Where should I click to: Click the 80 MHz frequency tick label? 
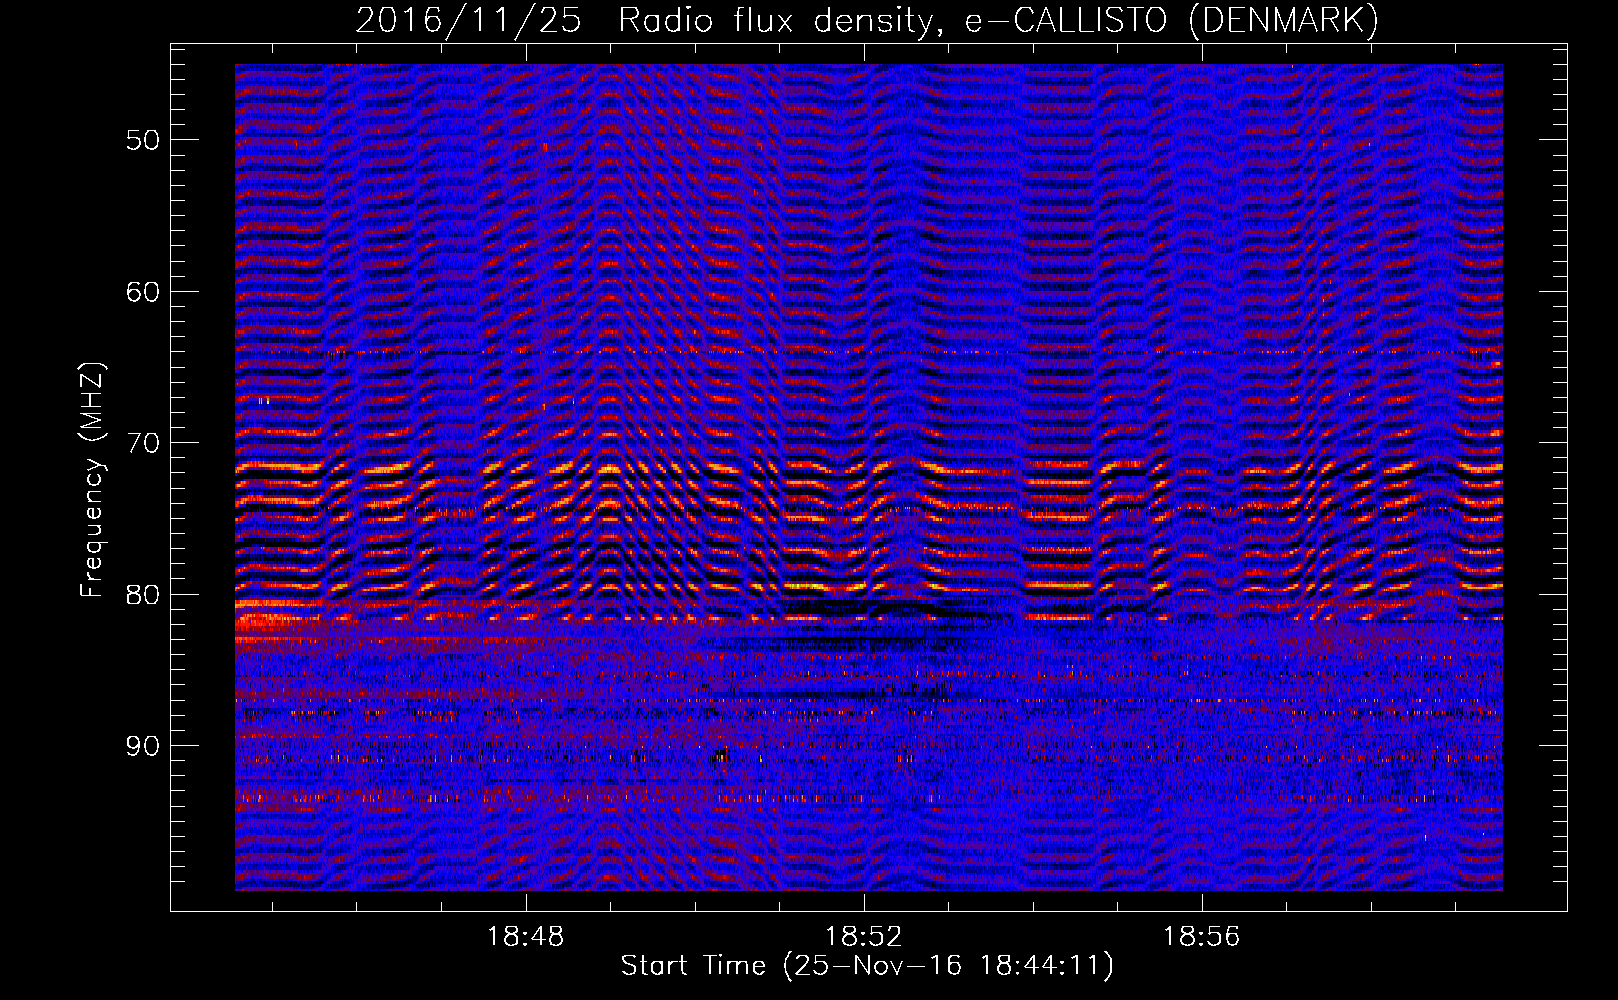(143, 595)
